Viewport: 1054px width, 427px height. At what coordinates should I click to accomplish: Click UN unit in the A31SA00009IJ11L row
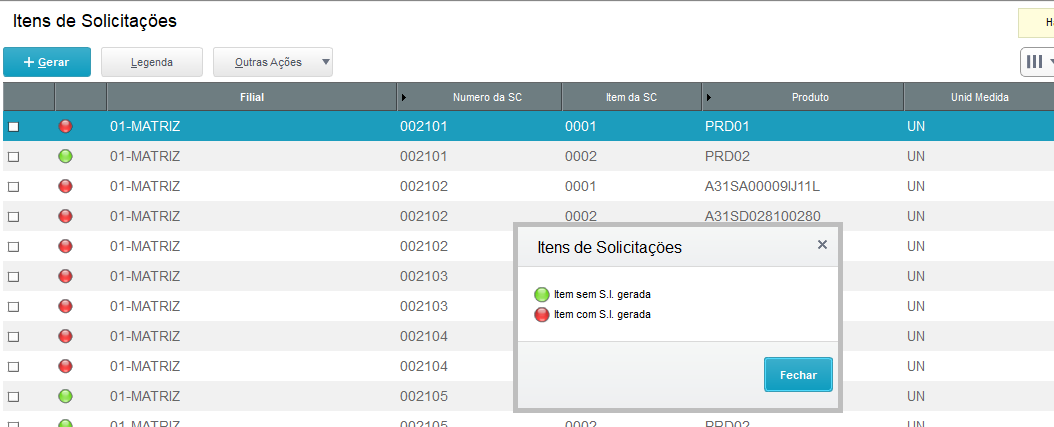coord(916,186)
